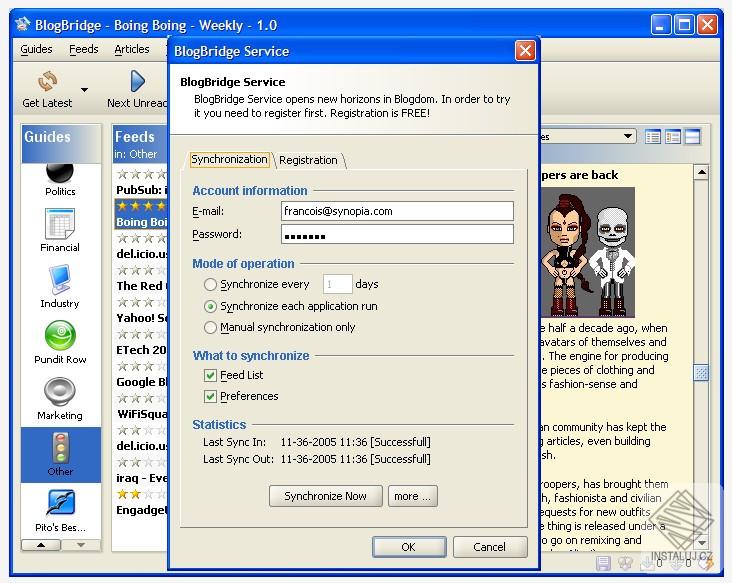Click the Next Unread arrow icon
This screenshot has width=732, height=583.
pyautogui.click(x=137, y=81)
